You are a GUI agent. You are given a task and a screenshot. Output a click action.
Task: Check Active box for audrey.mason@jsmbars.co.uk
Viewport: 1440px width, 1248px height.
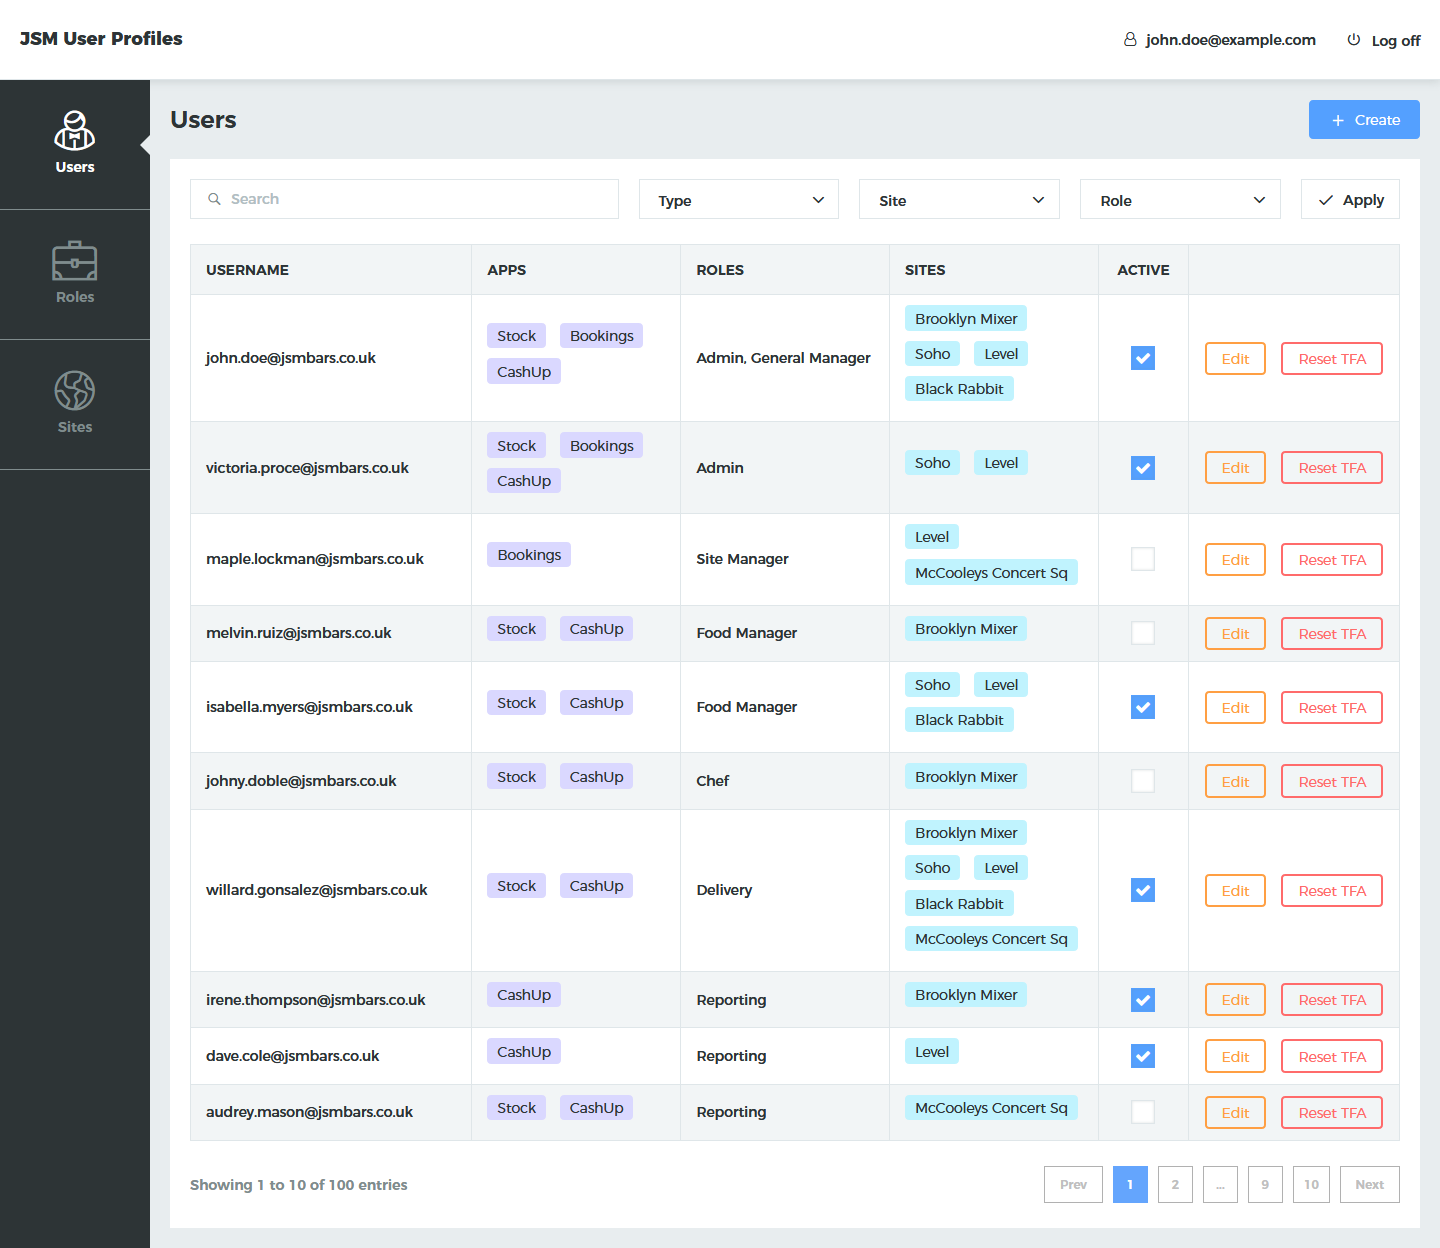(x=1143, y=1112)
